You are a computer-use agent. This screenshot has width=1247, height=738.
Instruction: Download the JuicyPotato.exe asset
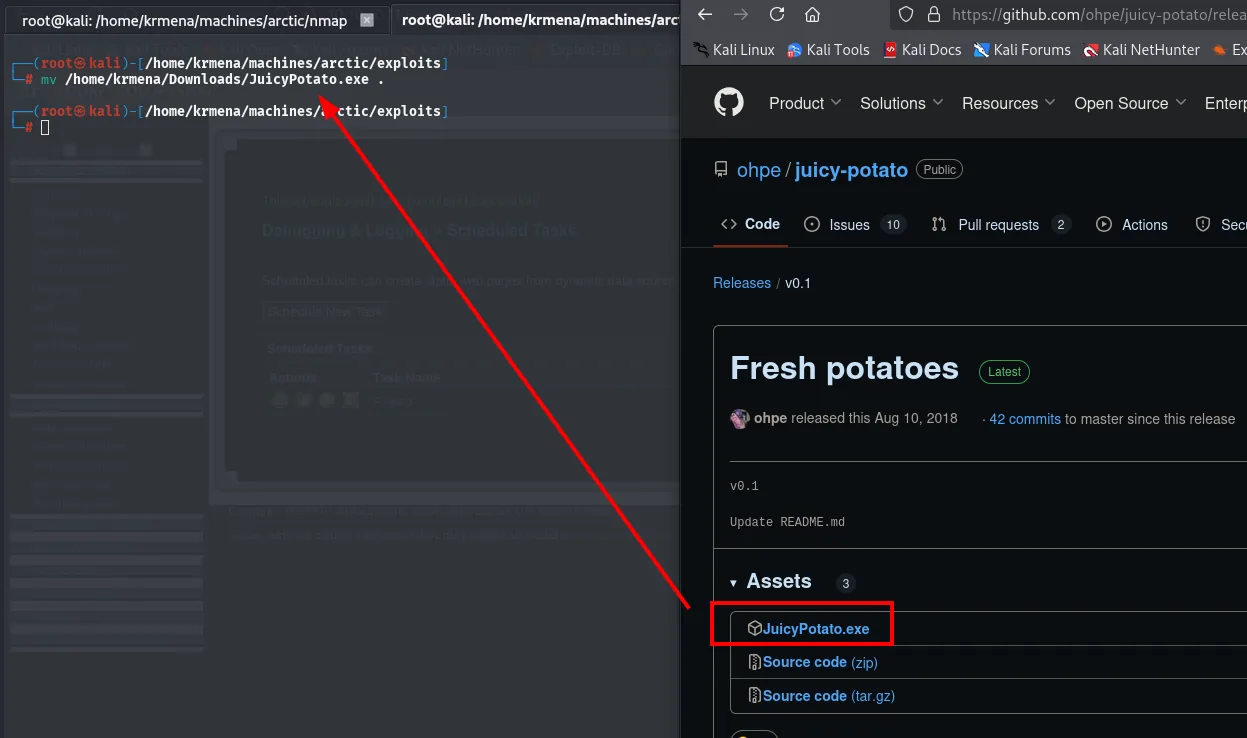(816, 629)
